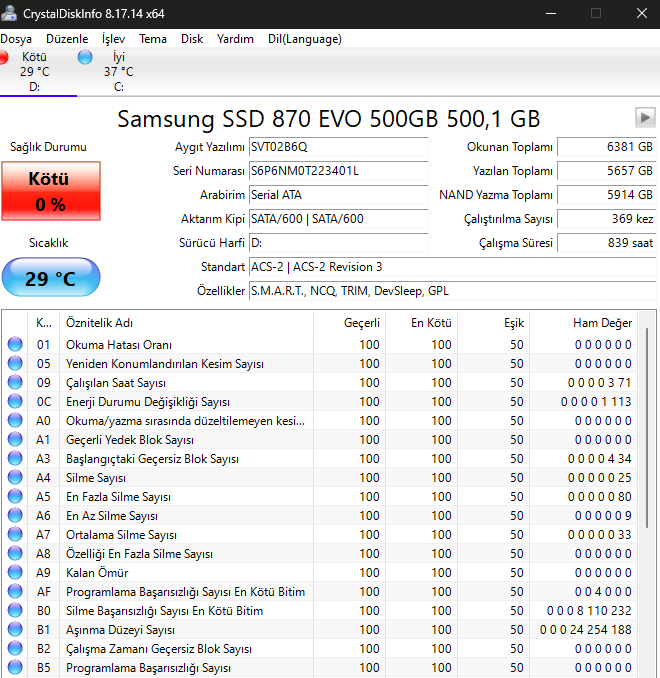Click the status orb for attribute A1
The height and width of the screenshot is (678, 660).
15,439
